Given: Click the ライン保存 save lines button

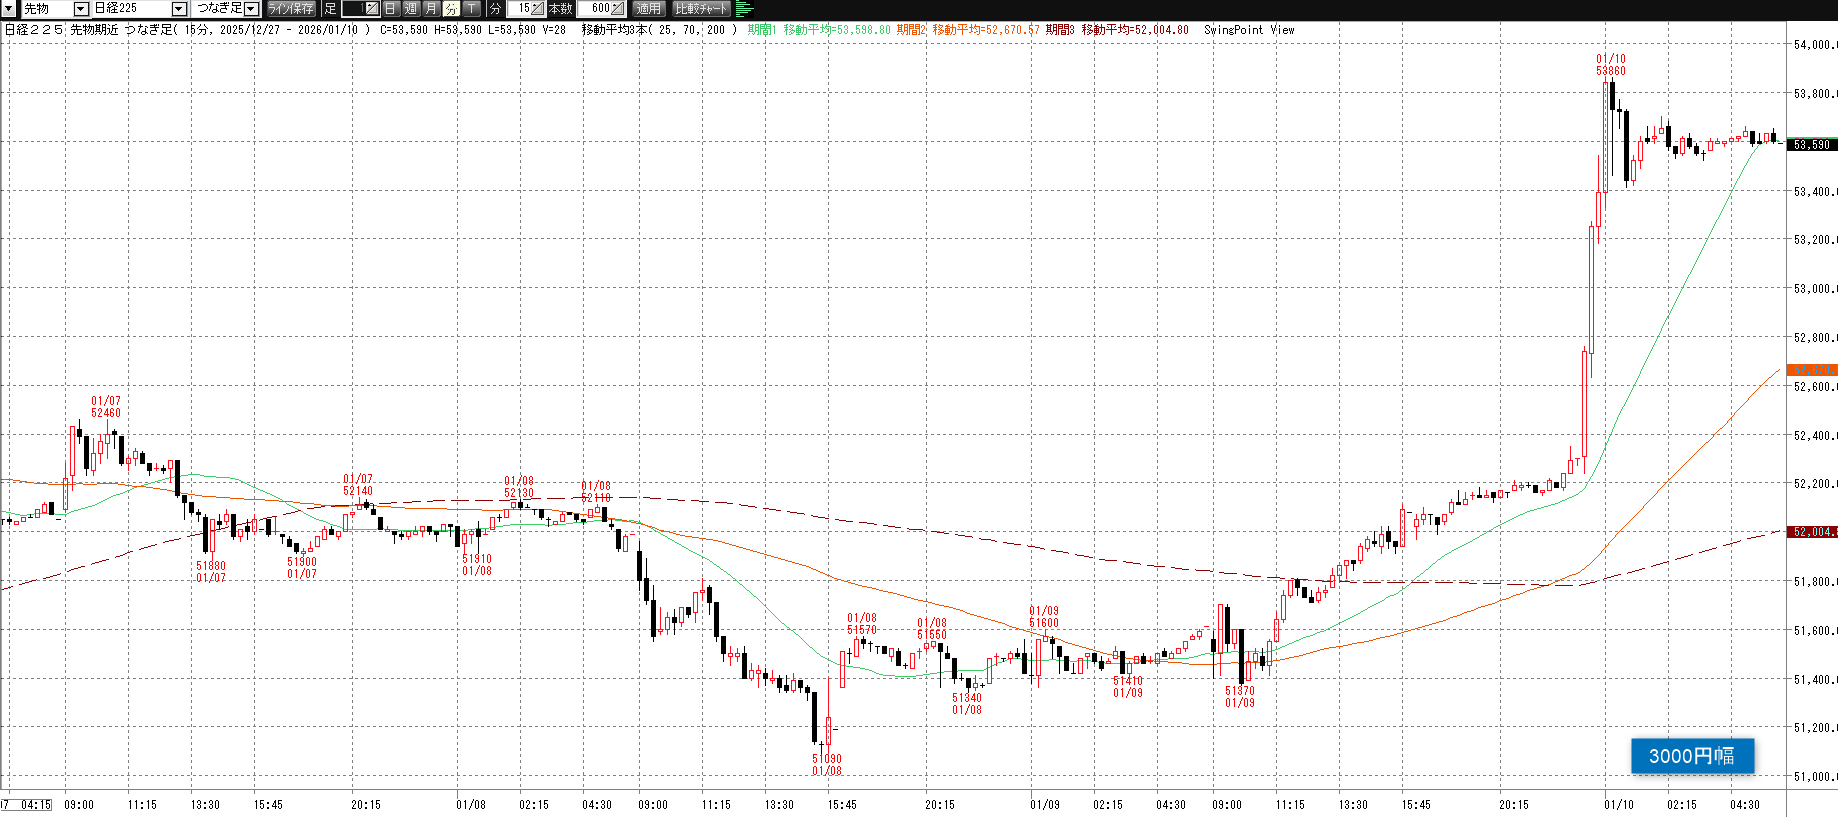Looking at the screenshot, I should click(x=291, y=9).
